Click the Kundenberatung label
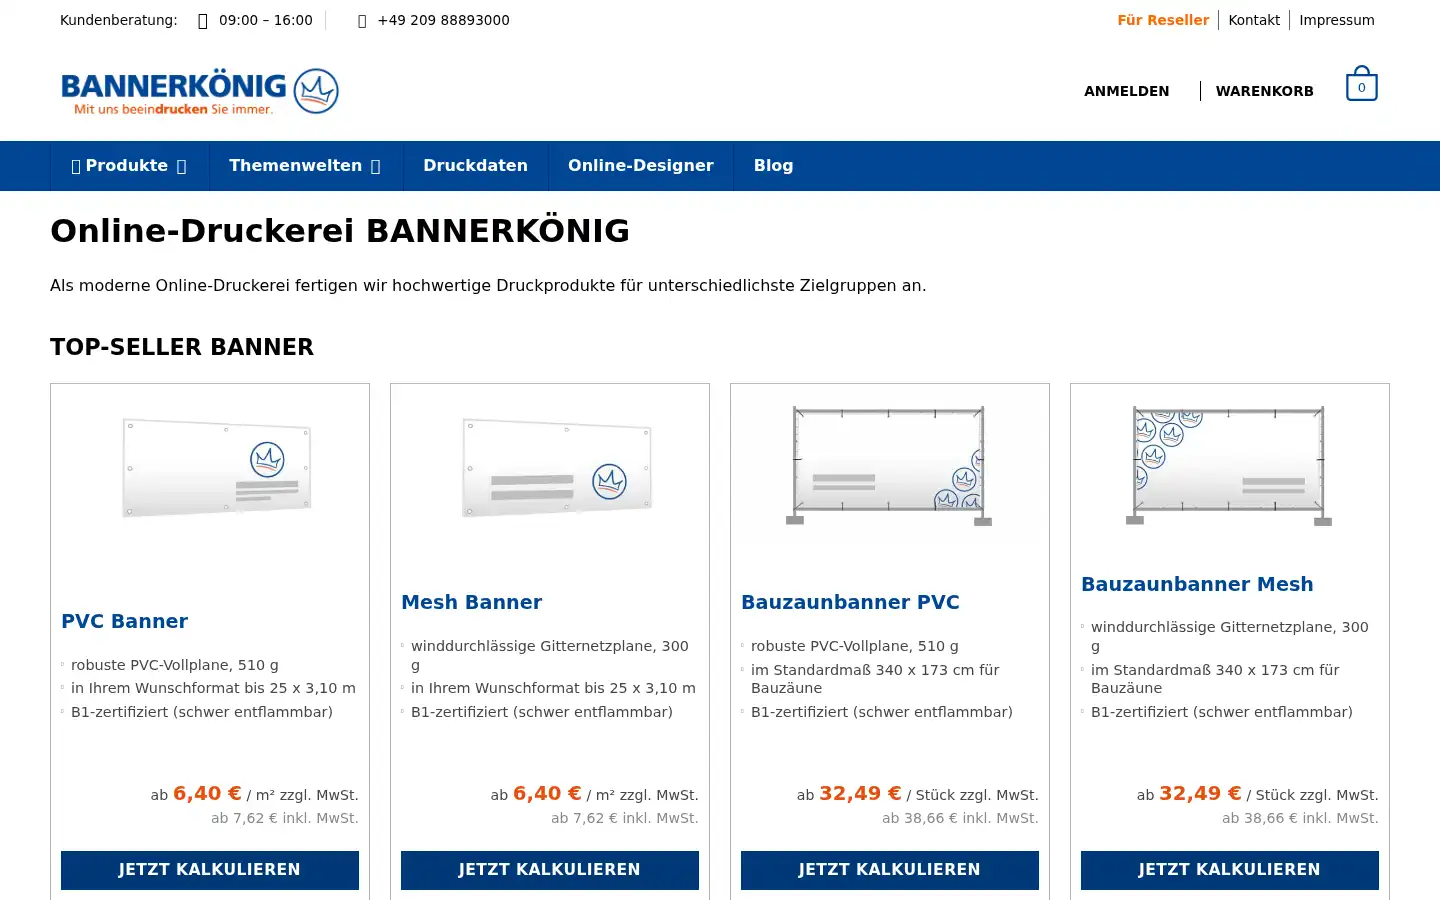Image resolution: width=1440 pixels, height=900 pixels. click(x=118, y=20)
